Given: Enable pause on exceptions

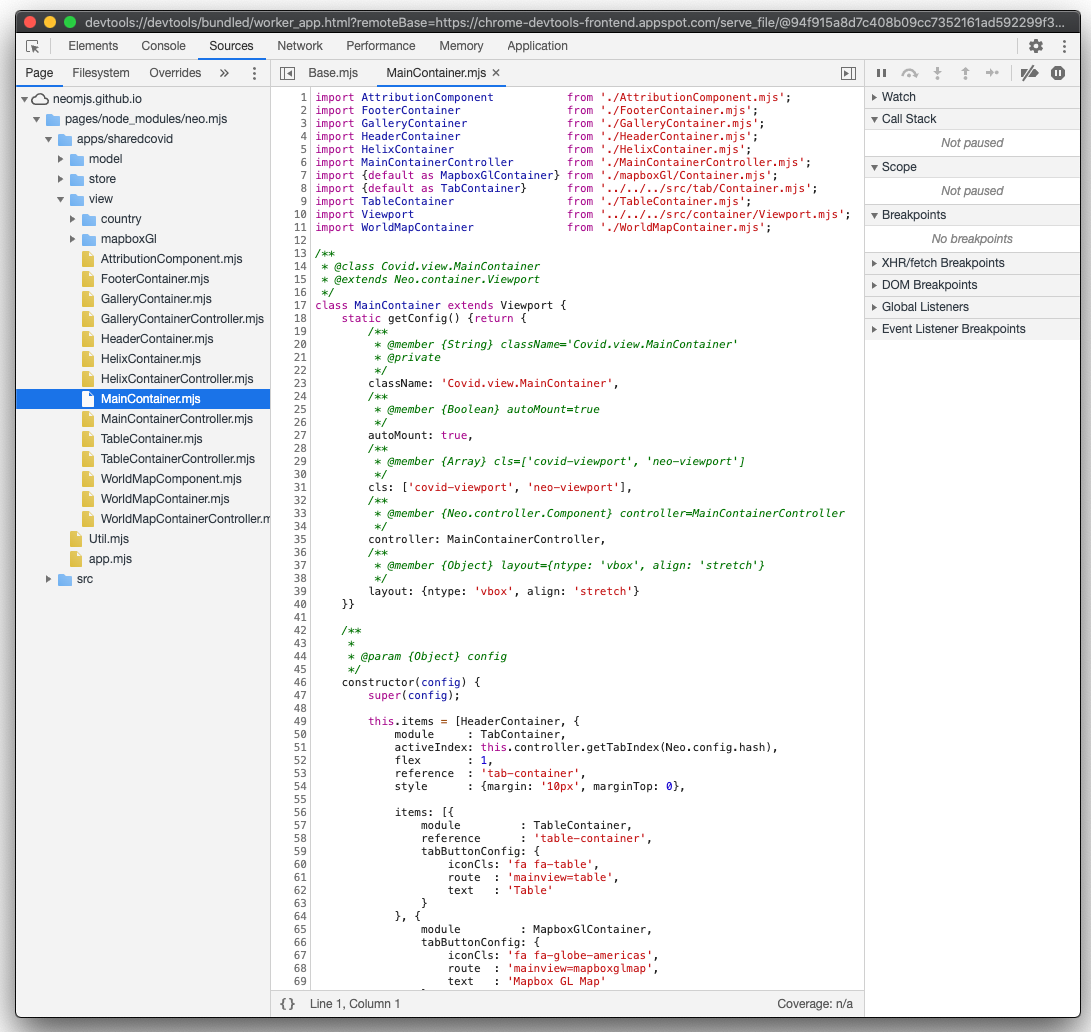Looking at the screenshot, I should pyautogui.click(x=1057, y=73).
